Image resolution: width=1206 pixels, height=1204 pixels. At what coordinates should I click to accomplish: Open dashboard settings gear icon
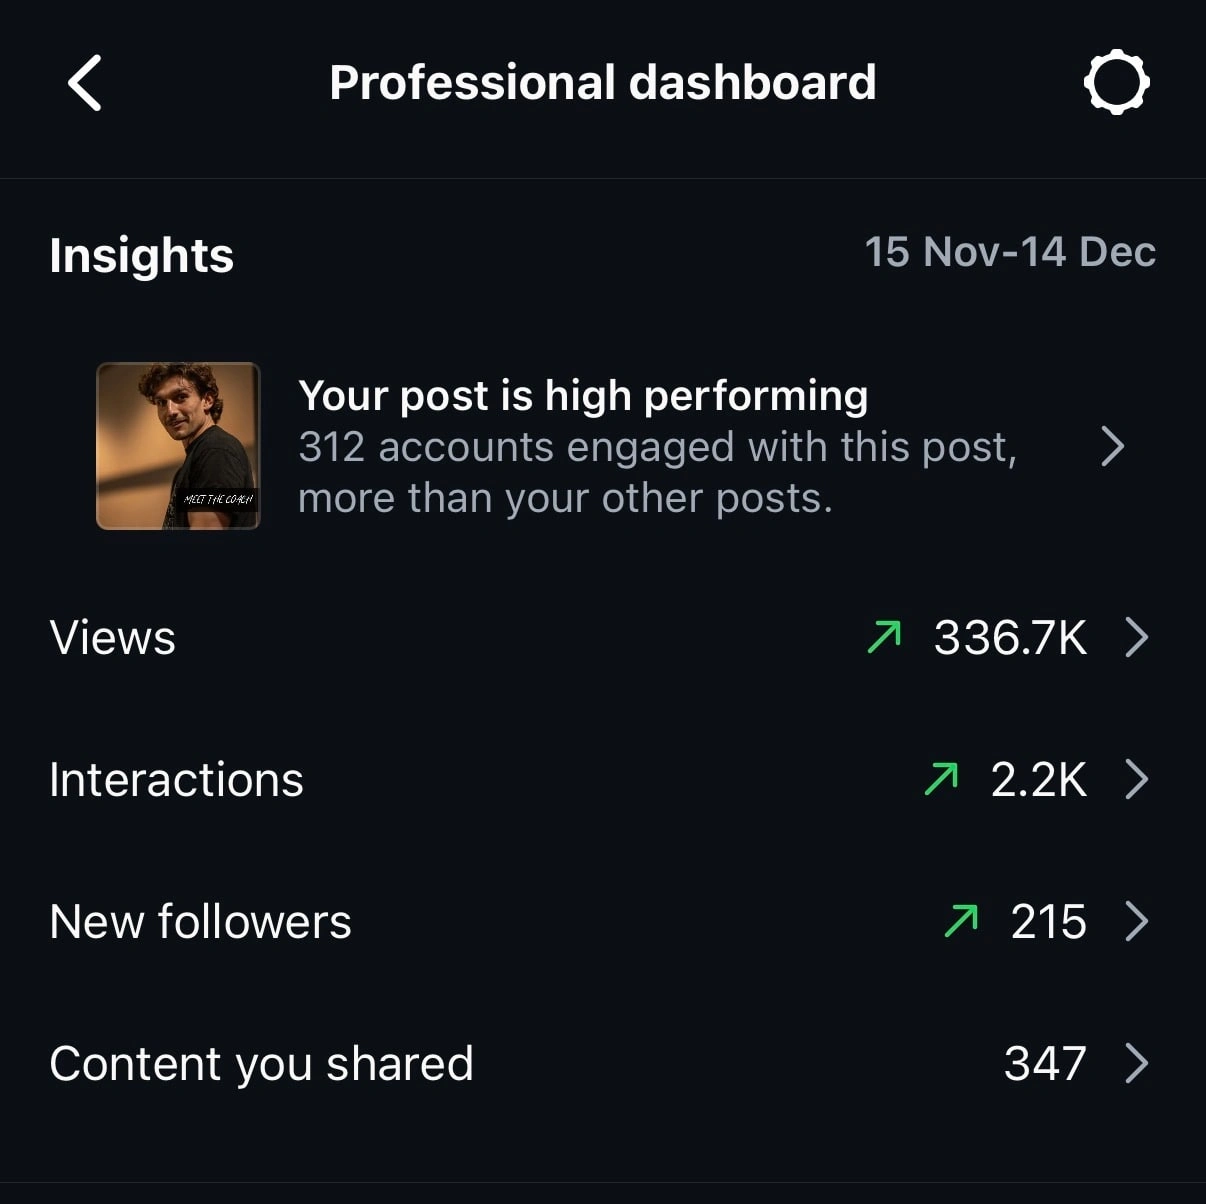[1116, 82]
